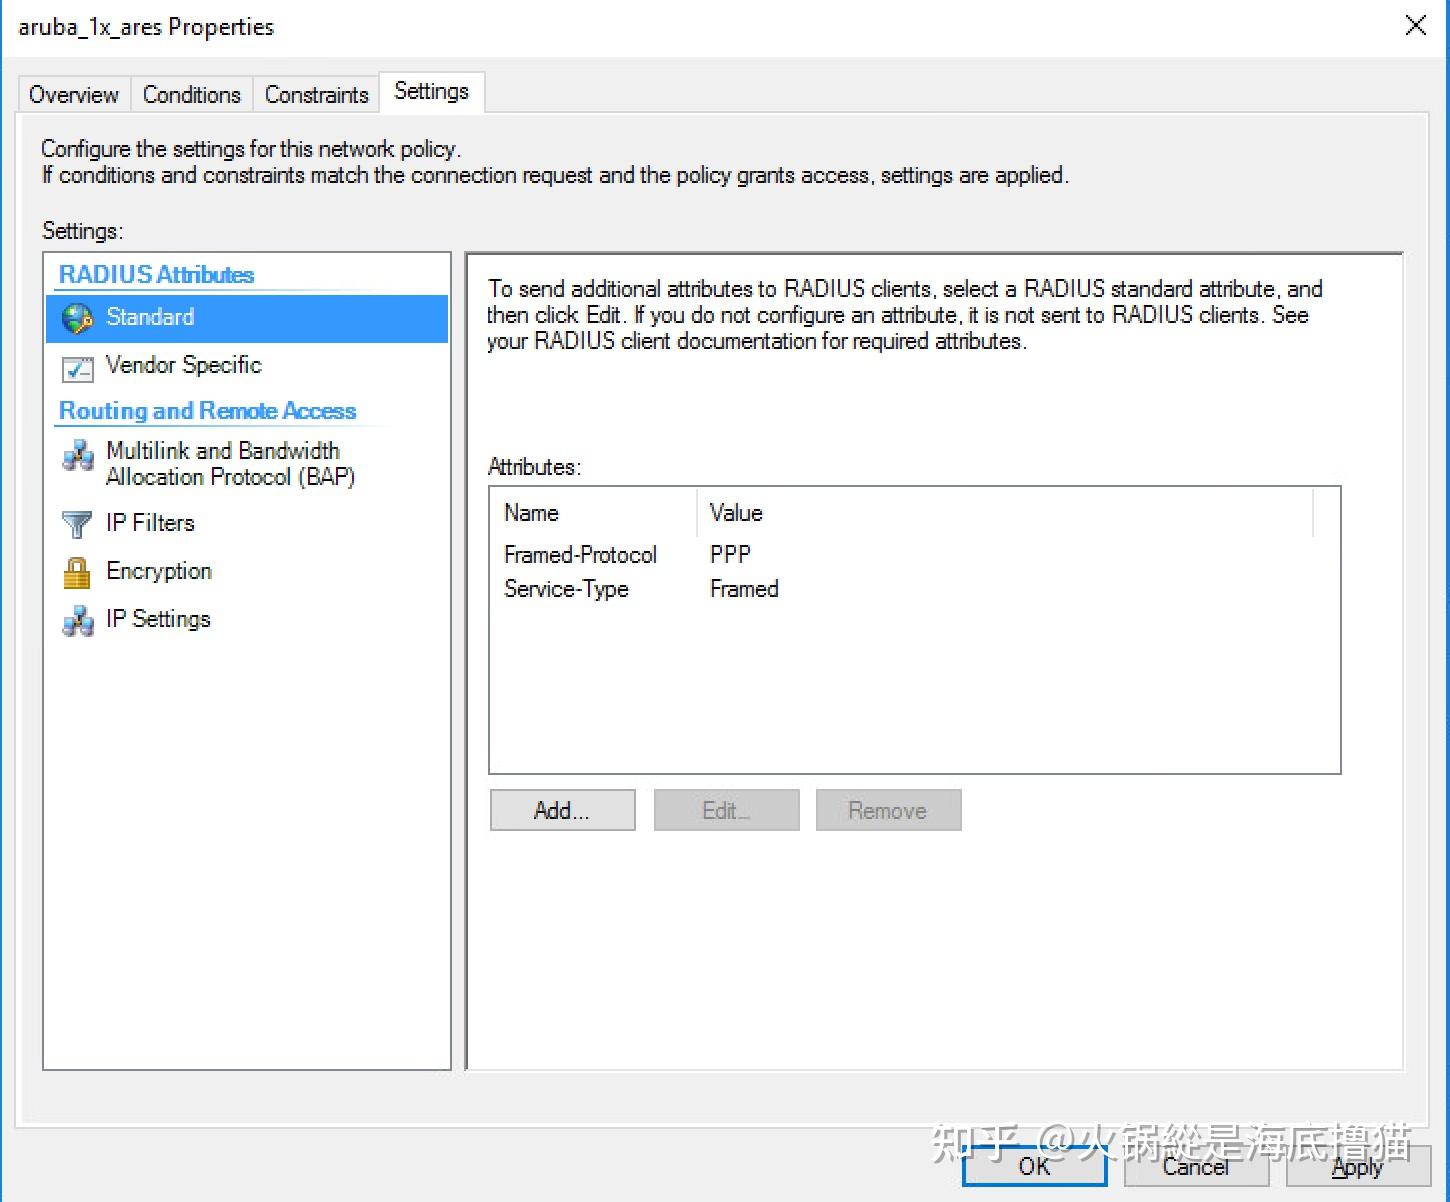Click the Encryption padlock icon
This screenshot has width=1450, height=1202.
(77, 570)
